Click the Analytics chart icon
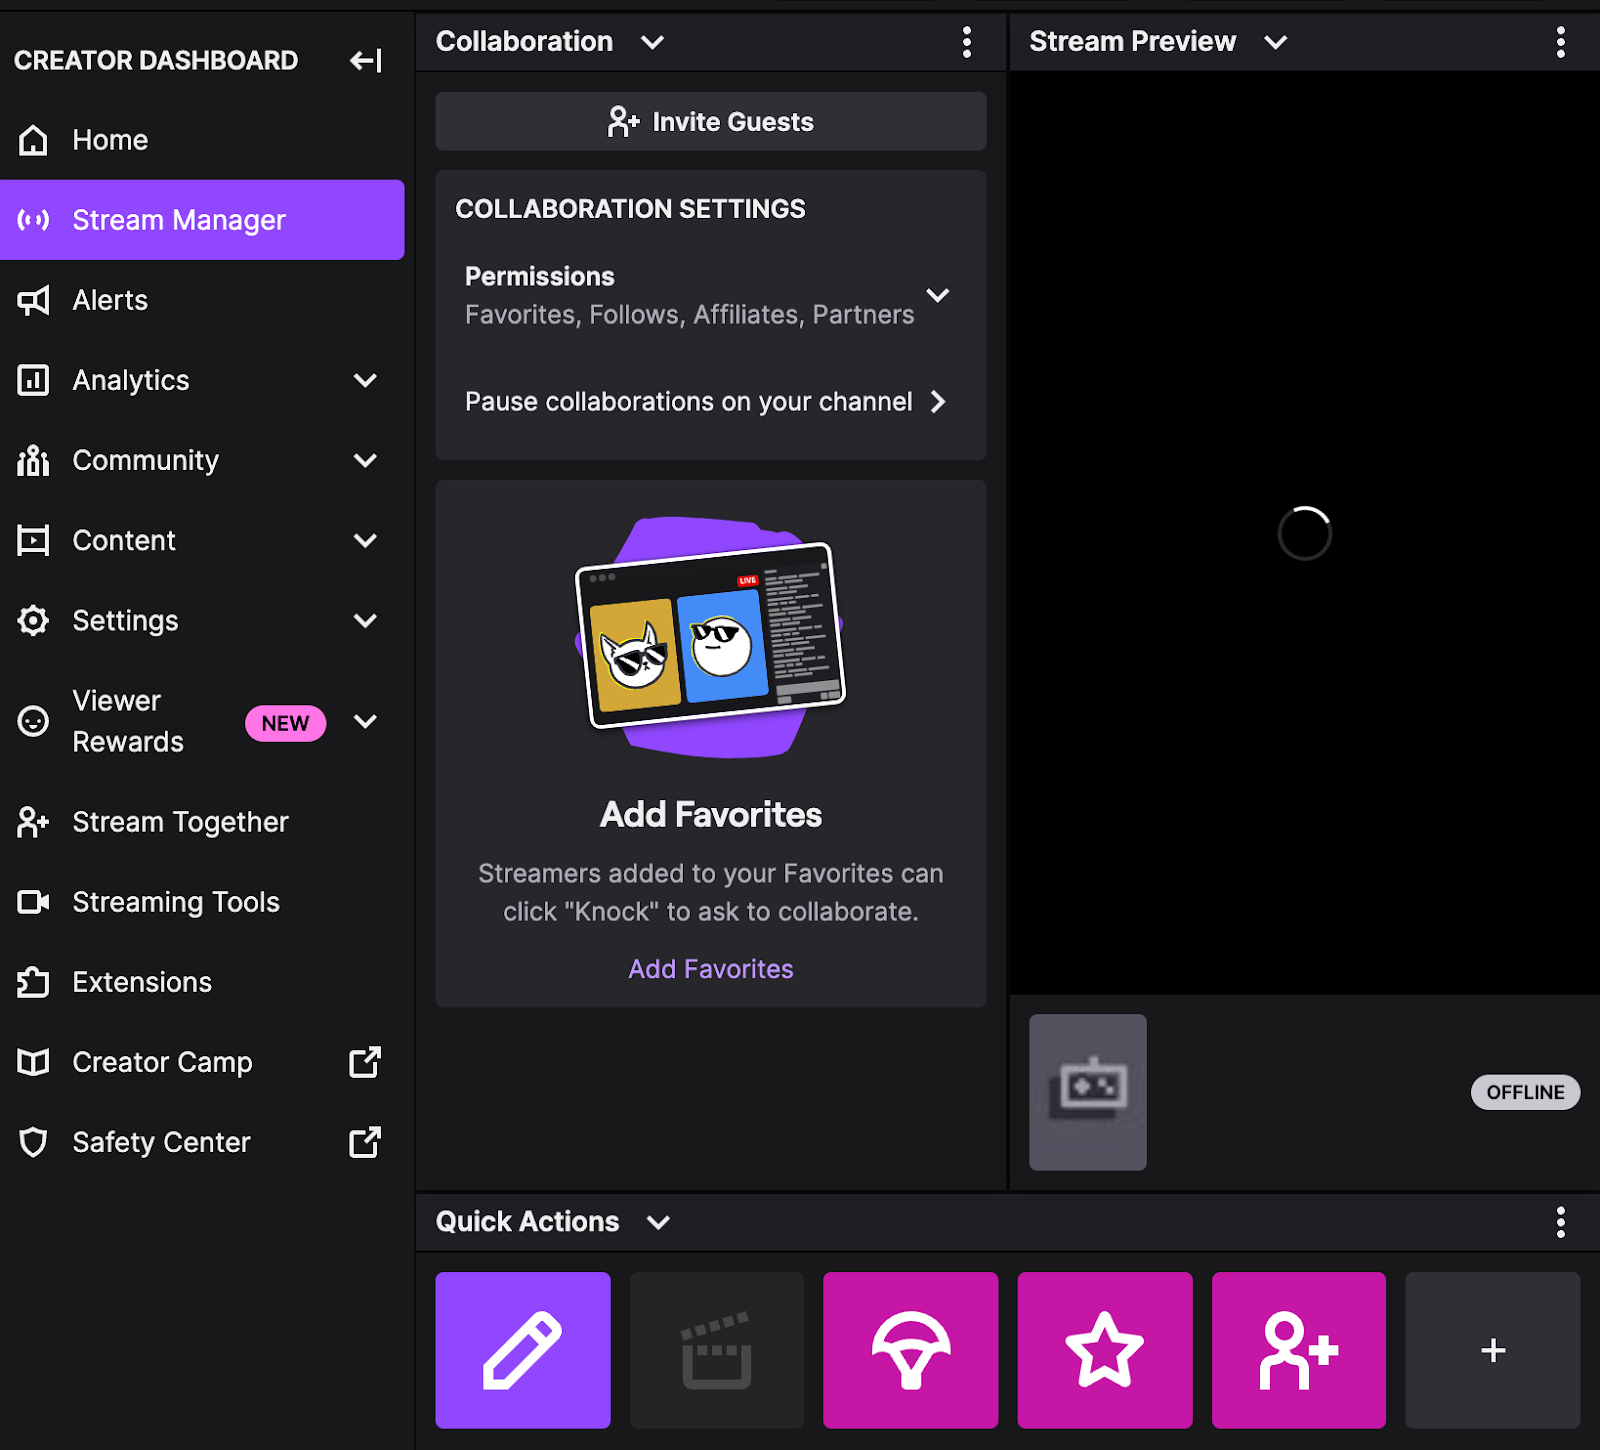 (33, 380)
